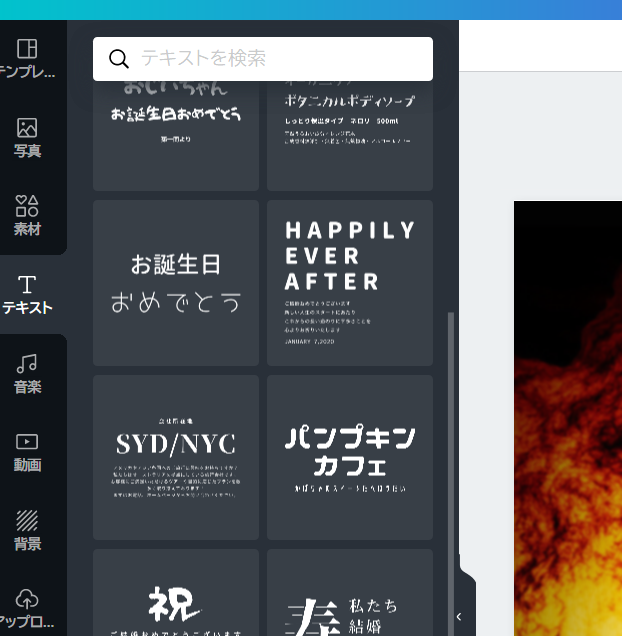Select the fire image on canvas
The image size is (622, 636).
(568, 418)
